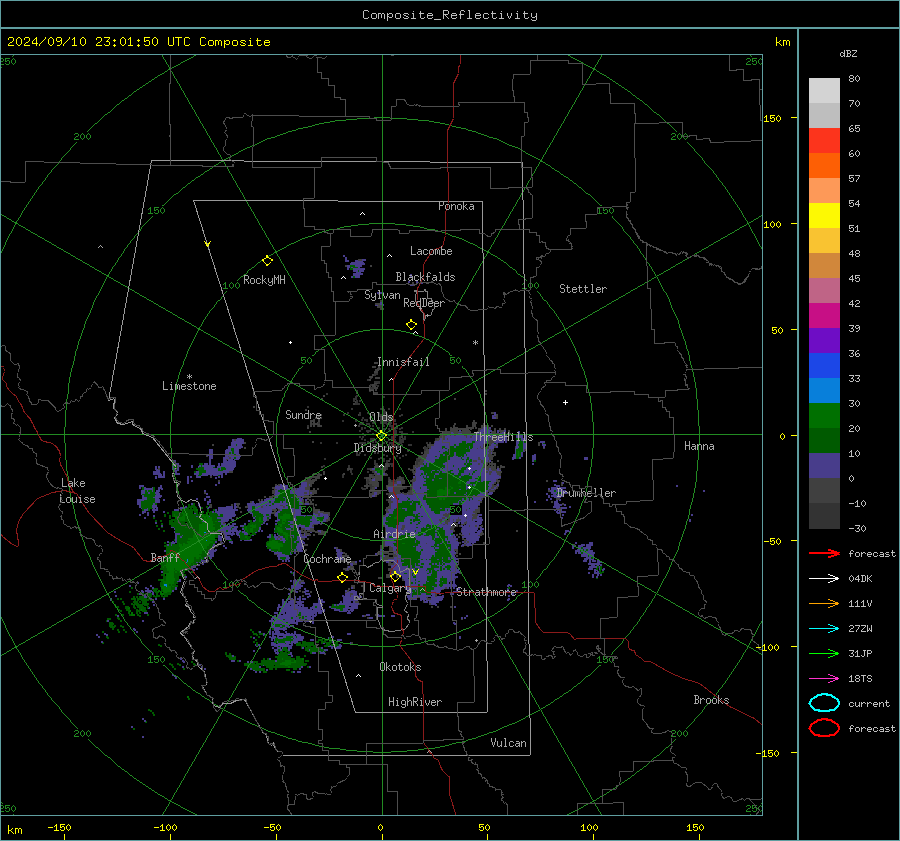Viewport: 900px width, 841px height.
Task: Select the Strathmore label
Action: [487, 592]
